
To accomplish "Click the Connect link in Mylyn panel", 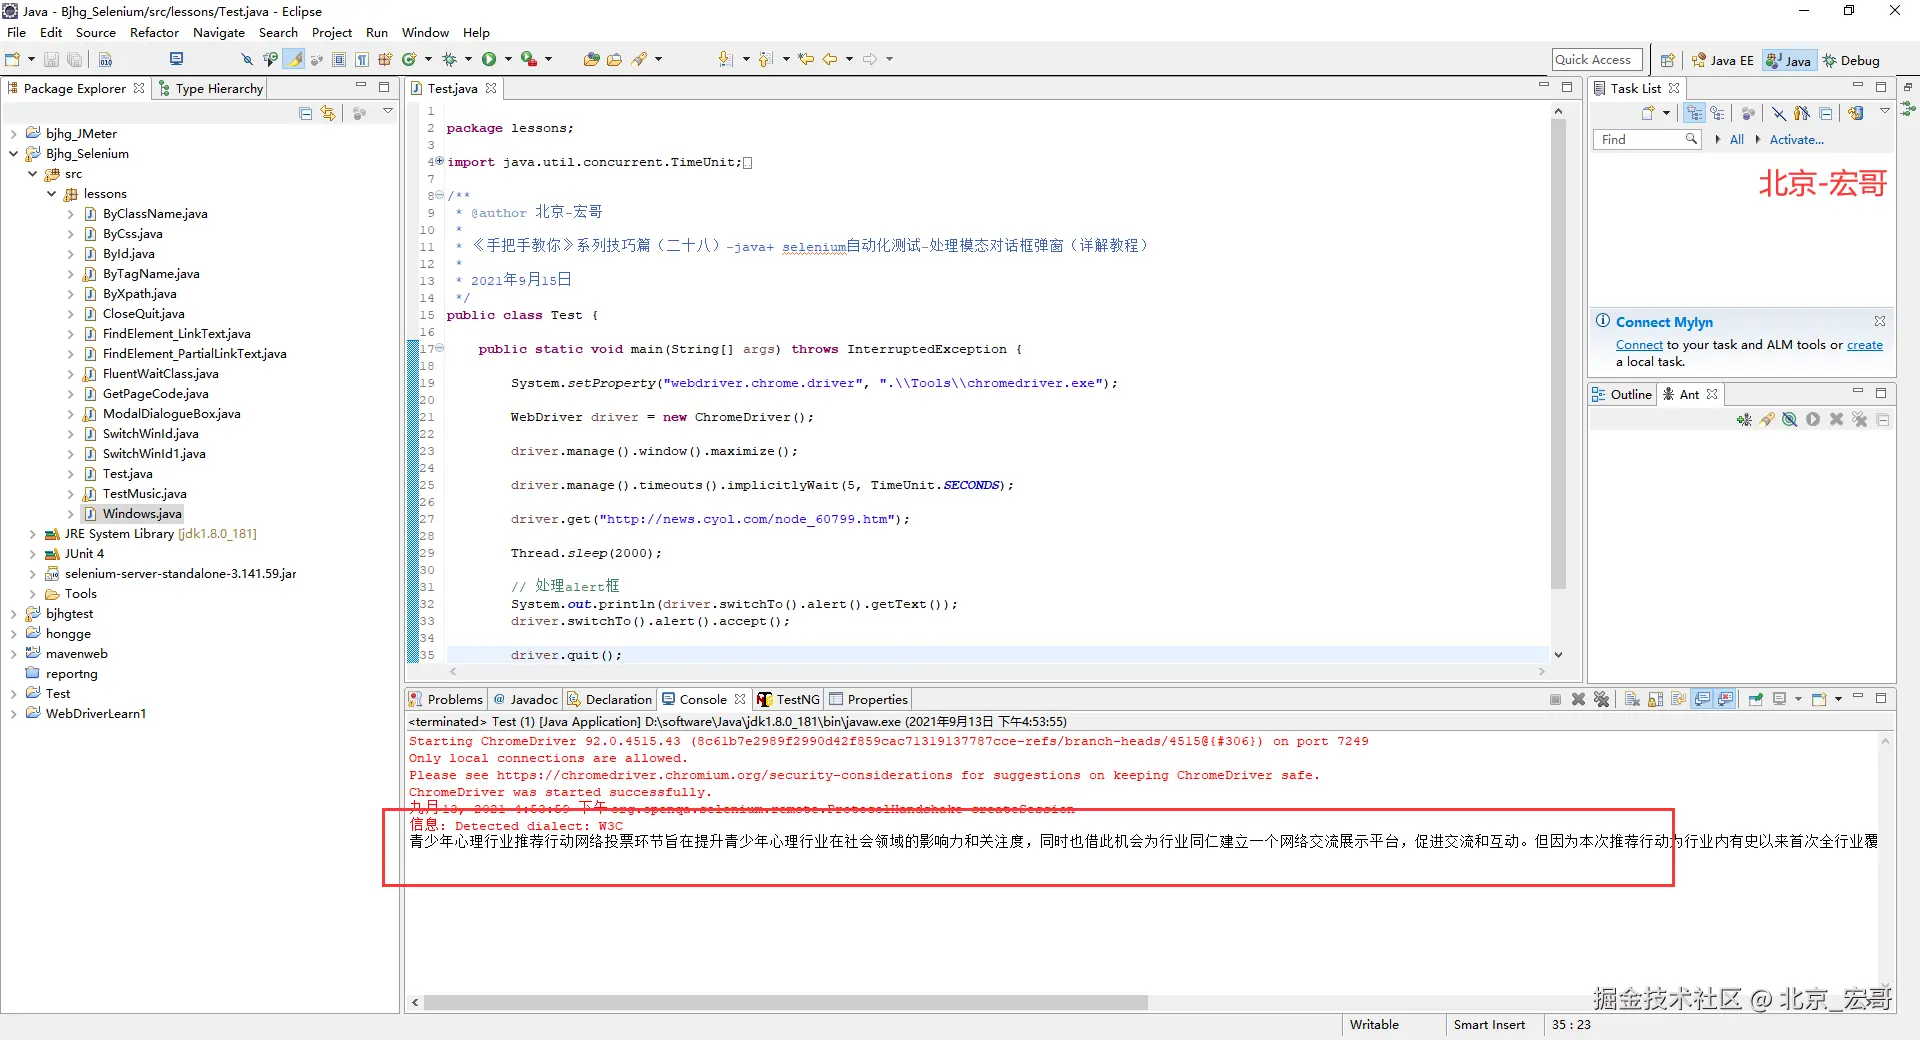I will pos(1639,345).
